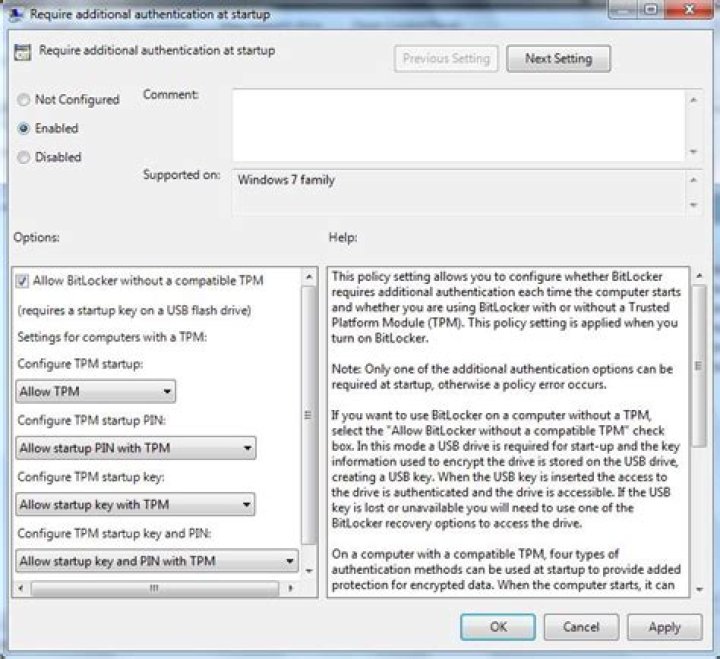
Task: Click the 'Options:' label
Action: click(x=36, y=237)
